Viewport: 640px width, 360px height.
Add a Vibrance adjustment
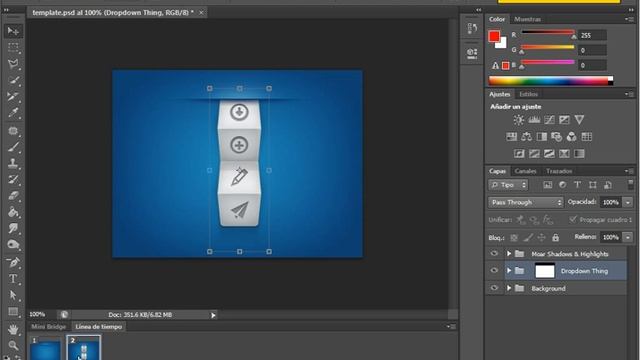579,120
